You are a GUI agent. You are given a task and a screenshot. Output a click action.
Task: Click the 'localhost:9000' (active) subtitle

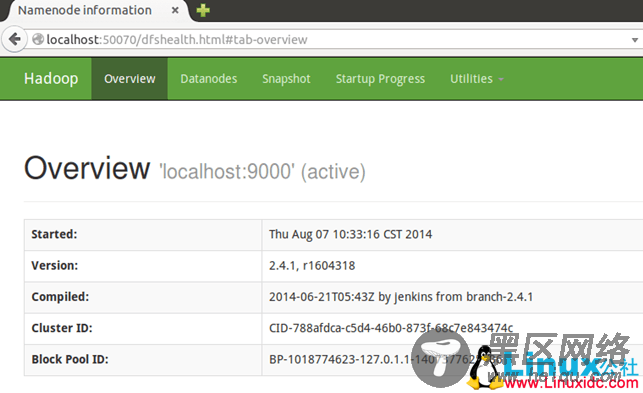tap(262, 172)
